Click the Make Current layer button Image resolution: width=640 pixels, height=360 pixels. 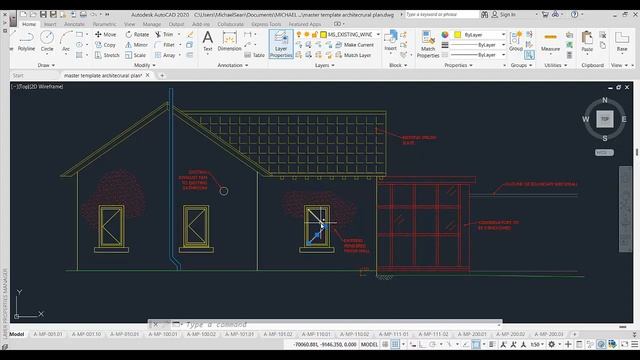tap(355, 45)
